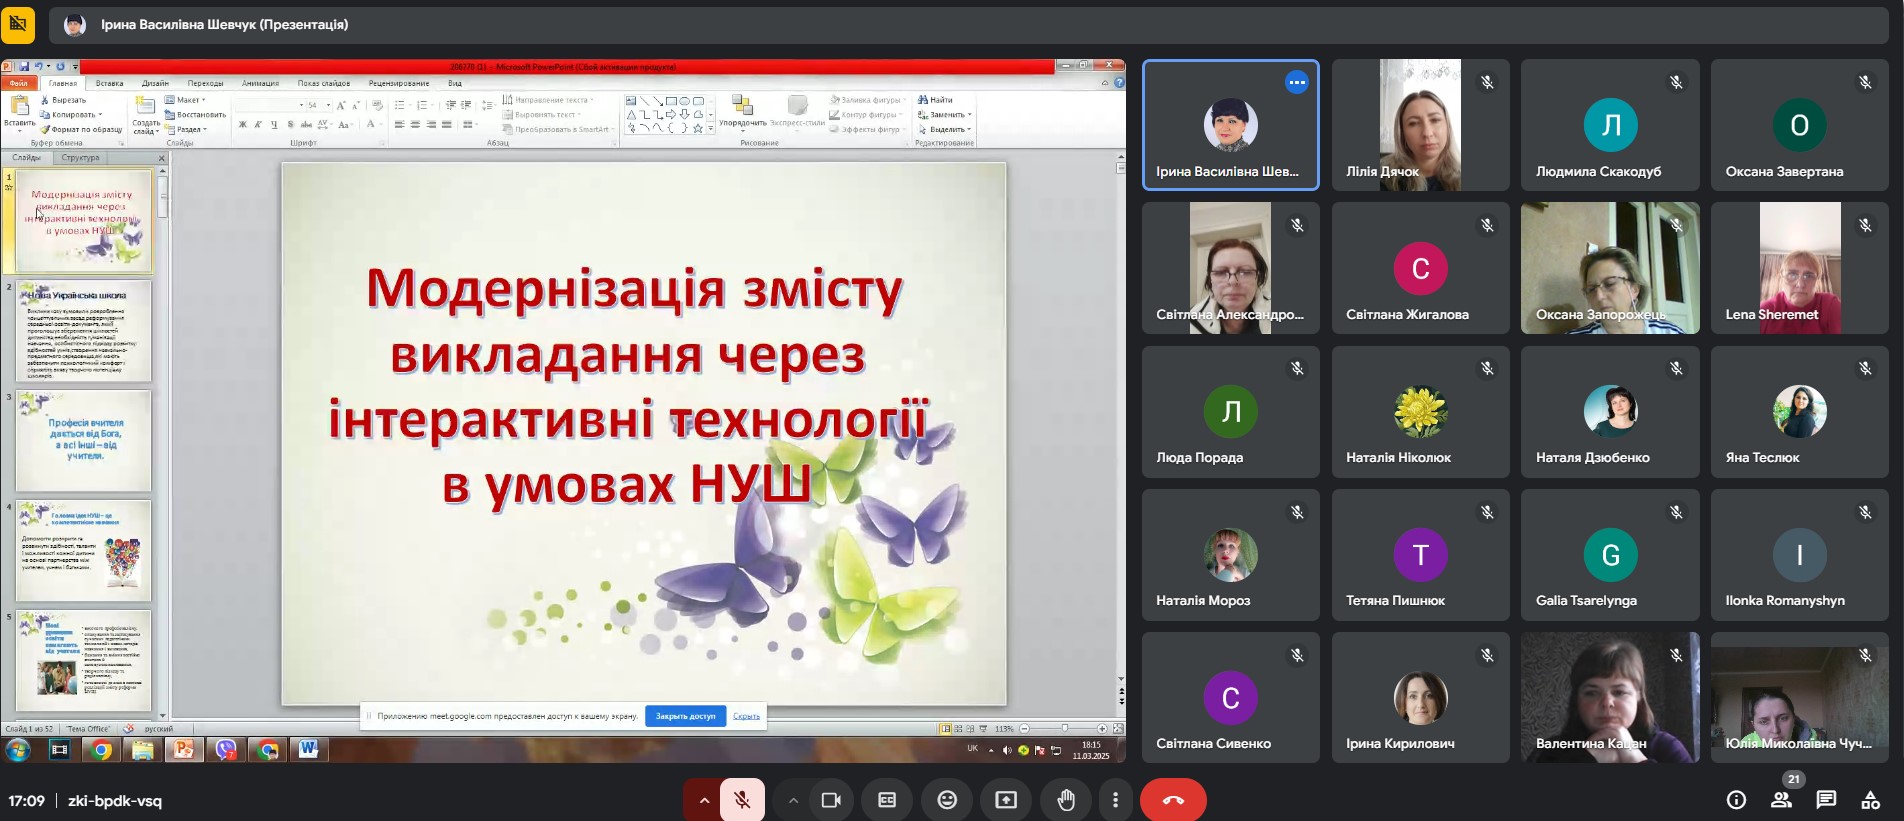Open Windows Start orb in shared screen
The height and width of the screenshot is (821, 1904).
pos(18,750)
